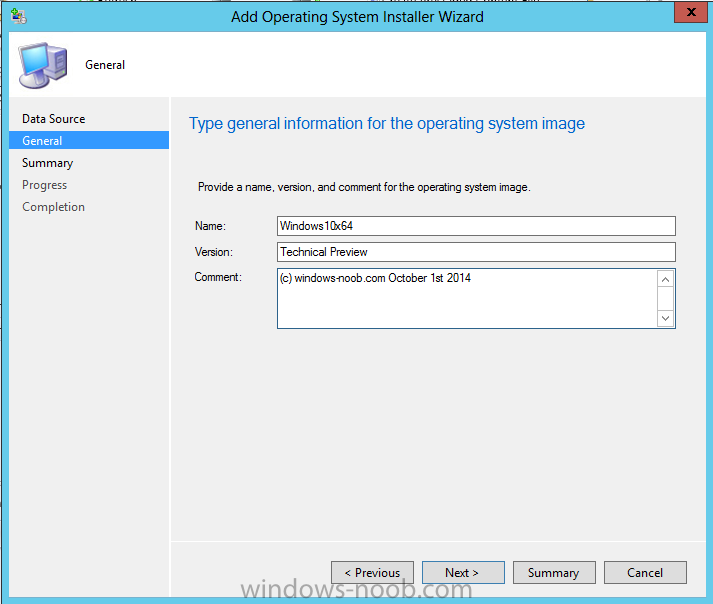Click the 'Version:' label
Image resolution: width=713 pixels, height=604 pixels.
(213, 252)
